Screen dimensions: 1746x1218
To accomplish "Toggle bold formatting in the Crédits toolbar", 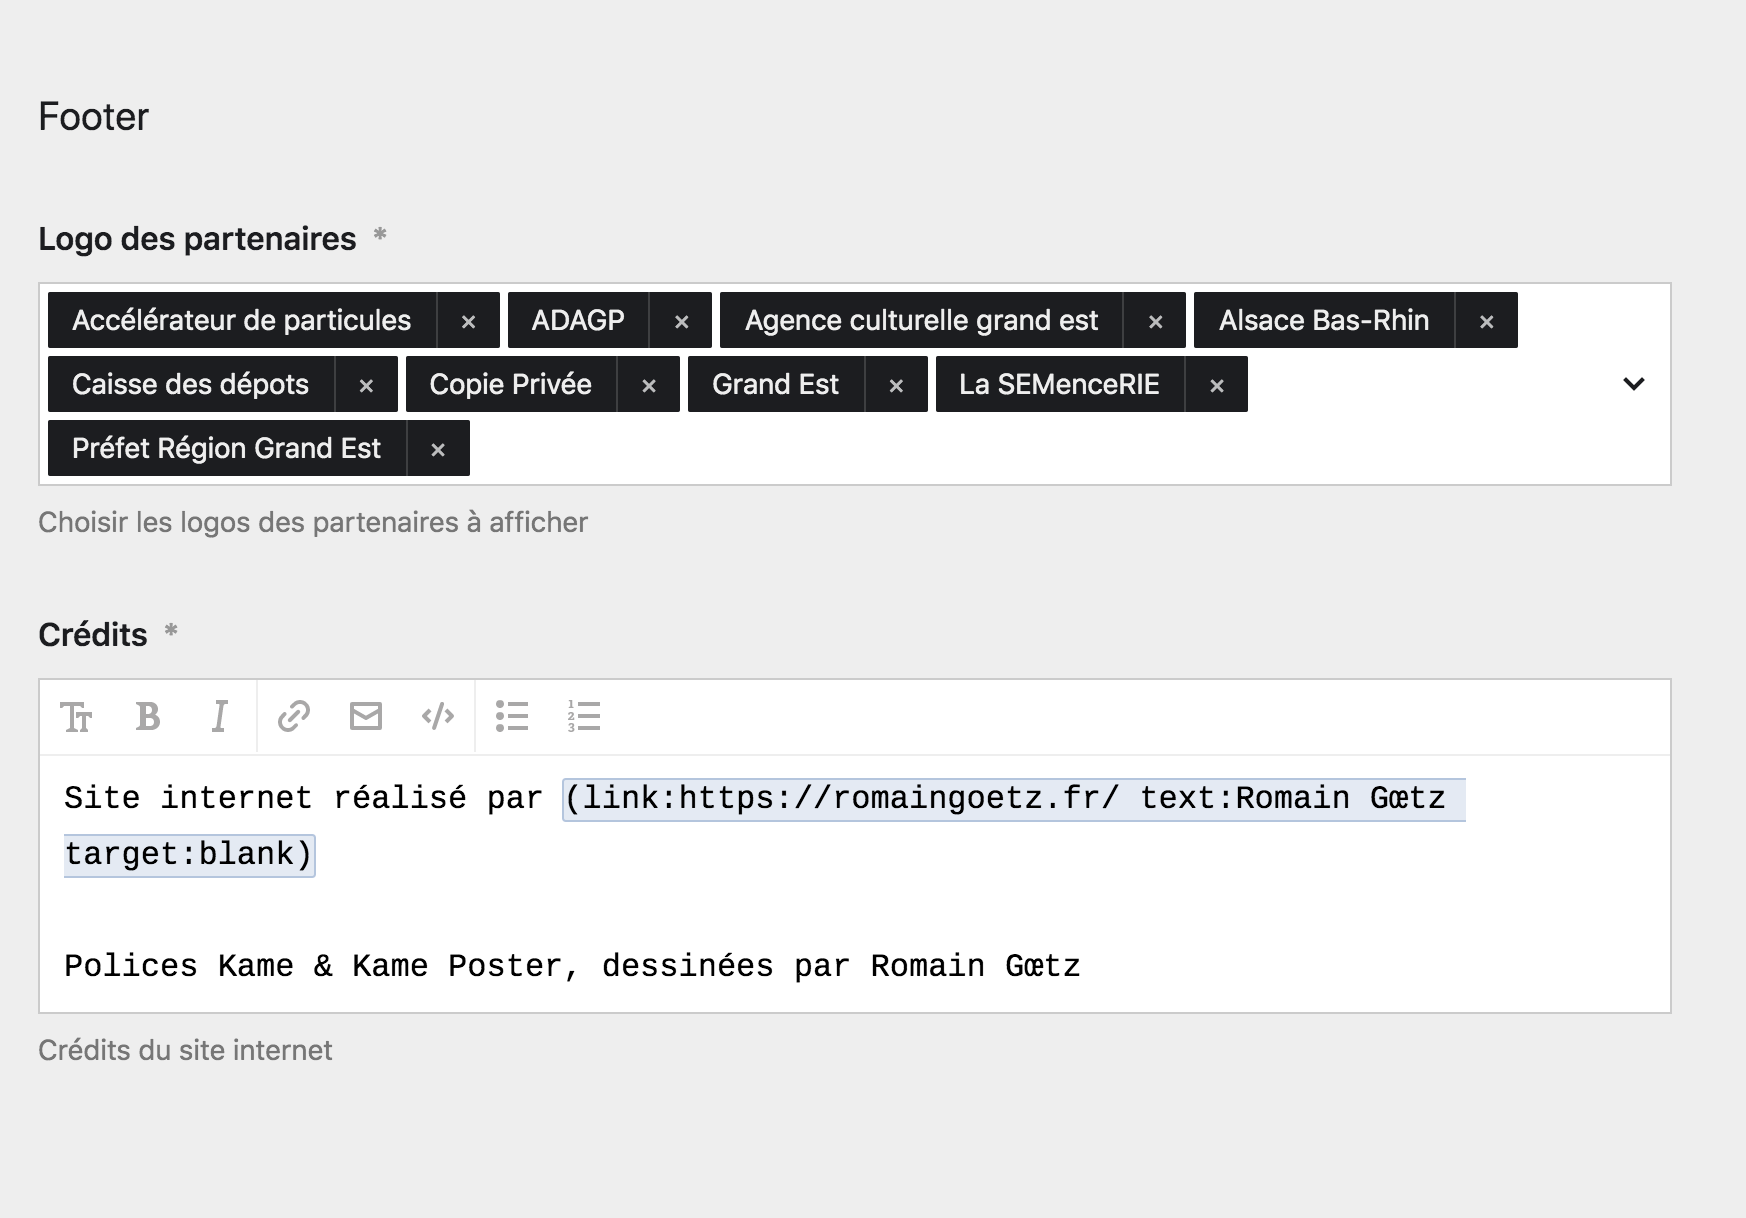I will pyautogui.click(x=148, y=716).
